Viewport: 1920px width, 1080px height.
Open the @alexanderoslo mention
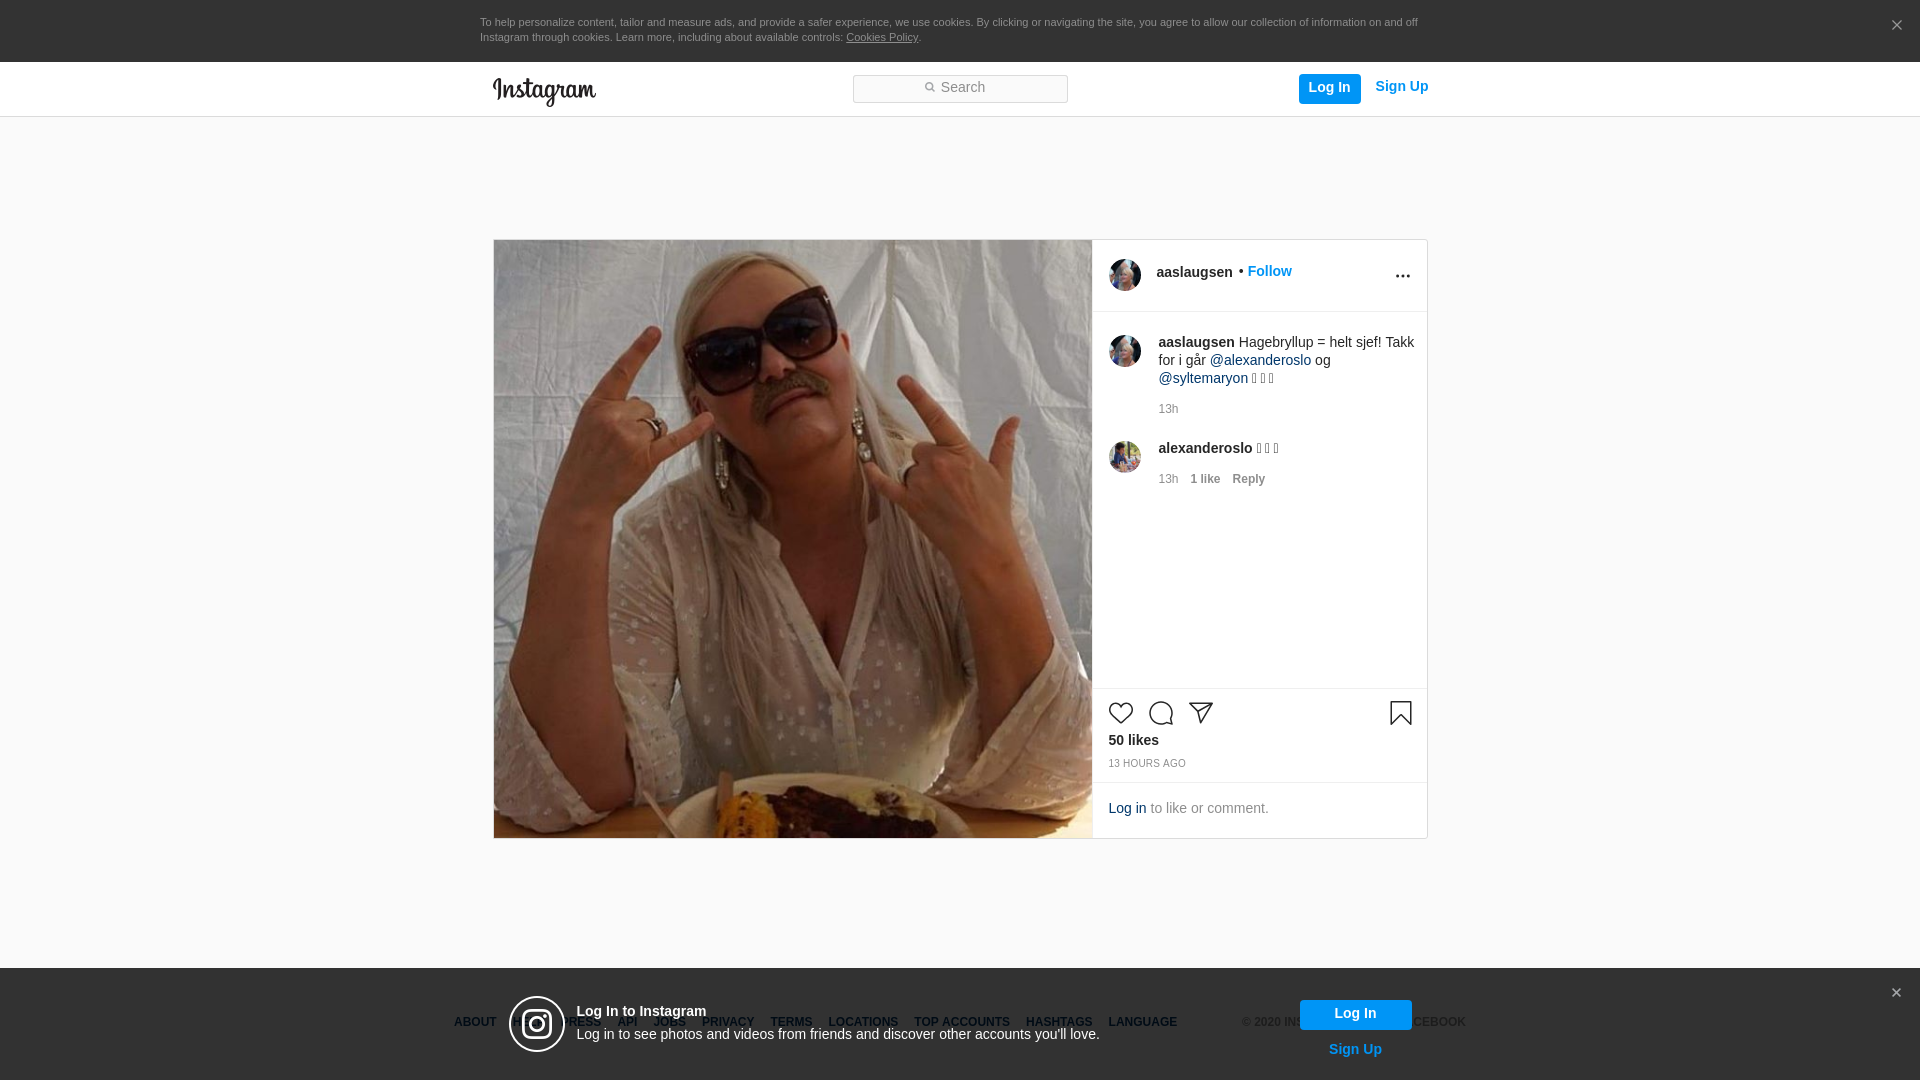coord(1260,360)
